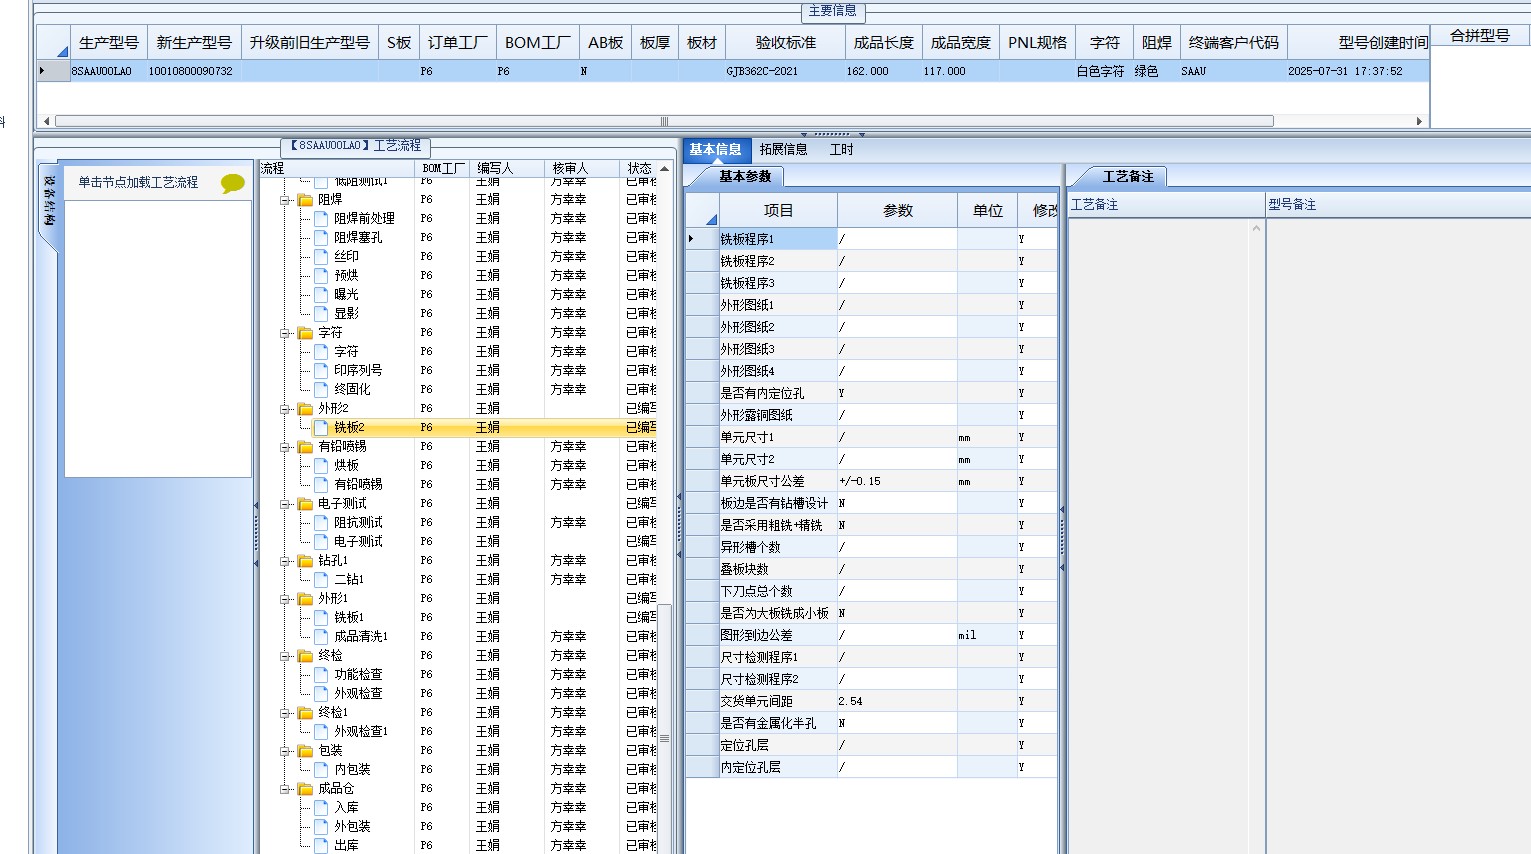Click the folder icon beside 钻孔1
Image resolution: width=1531 pixels, height=854 pixels.
tap(306, 561)
